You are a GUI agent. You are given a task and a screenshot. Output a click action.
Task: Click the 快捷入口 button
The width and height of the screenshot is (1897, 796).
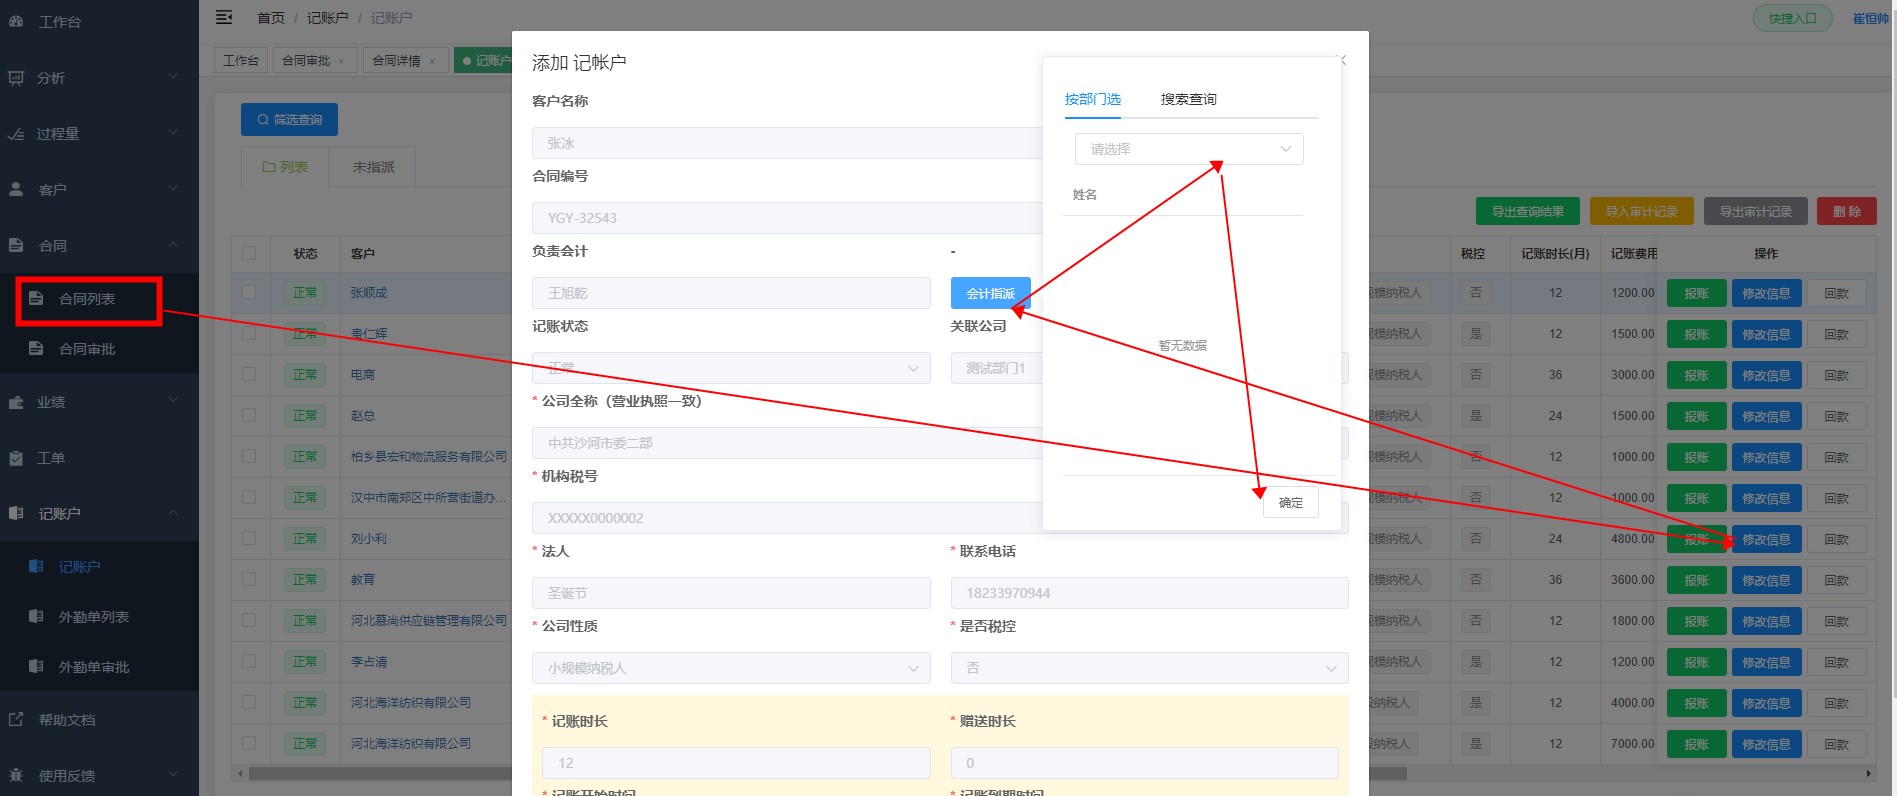pos(1792,19)
